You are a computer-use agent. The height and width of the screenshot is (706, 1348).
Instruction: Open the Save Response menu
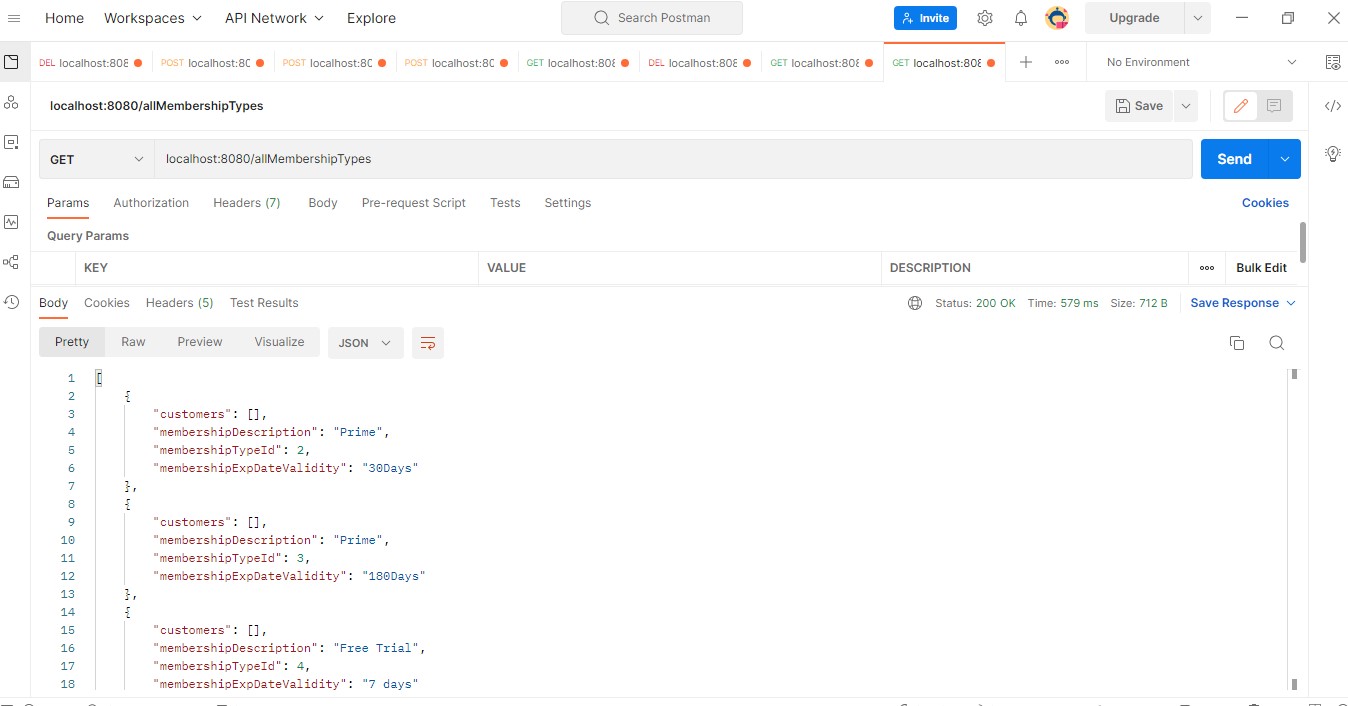1242,302
